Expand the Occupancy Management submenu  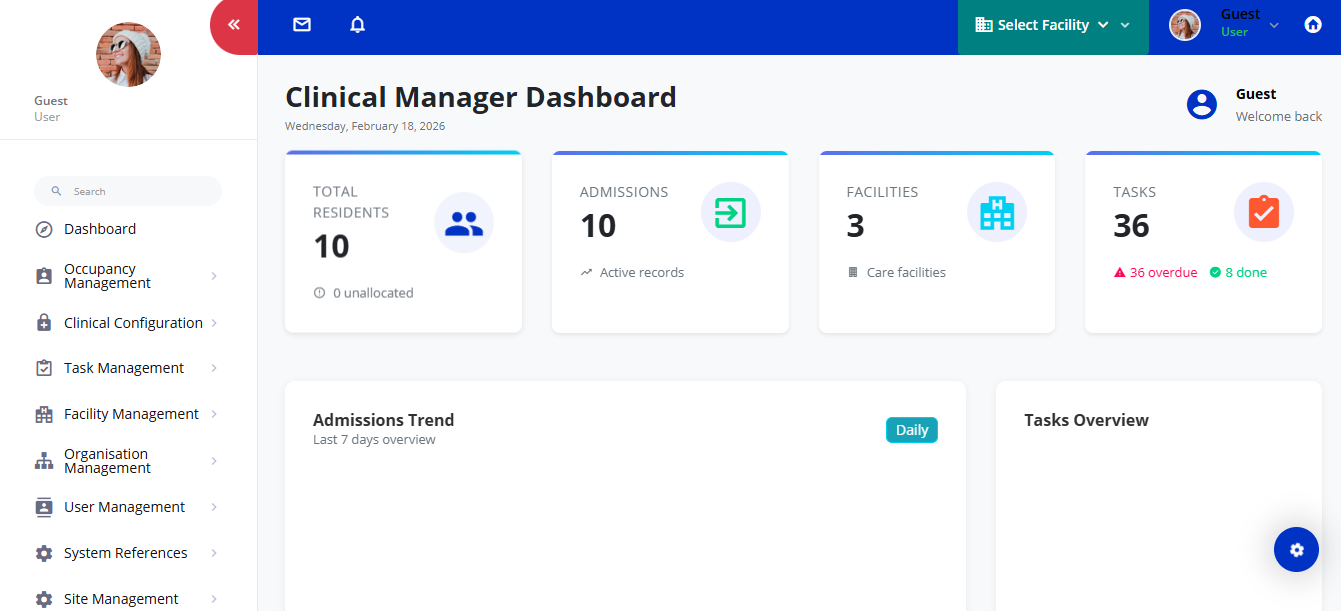(x=127, y=276)
